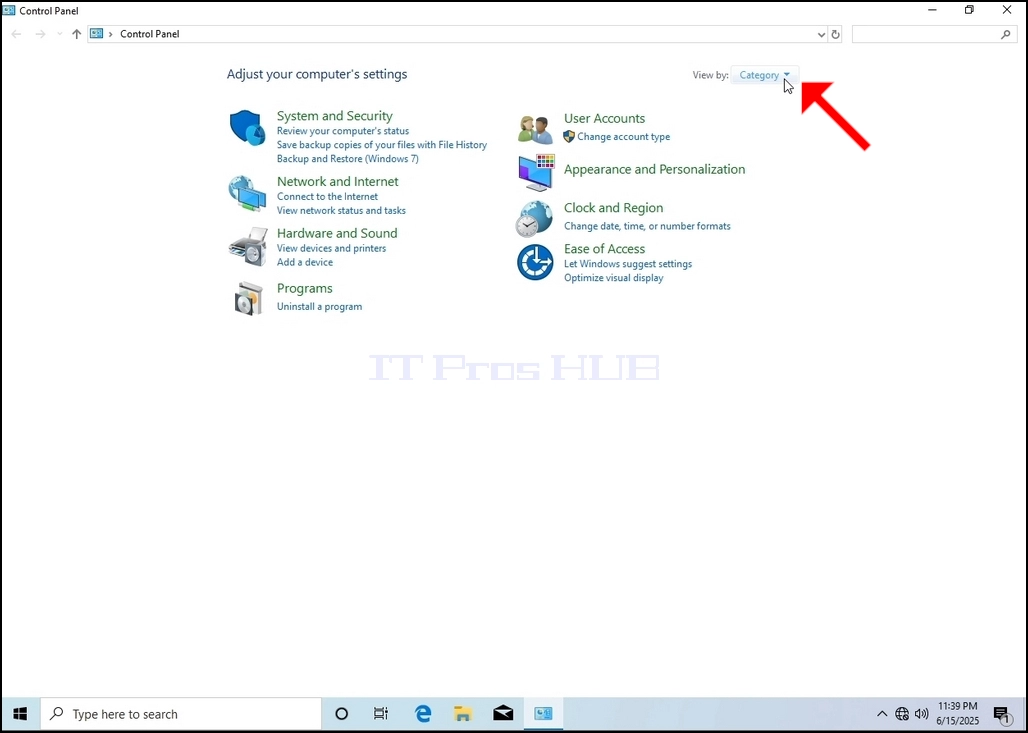Click Let Windows suggest settings
The image size is (1028, 733).
point(628,264)
